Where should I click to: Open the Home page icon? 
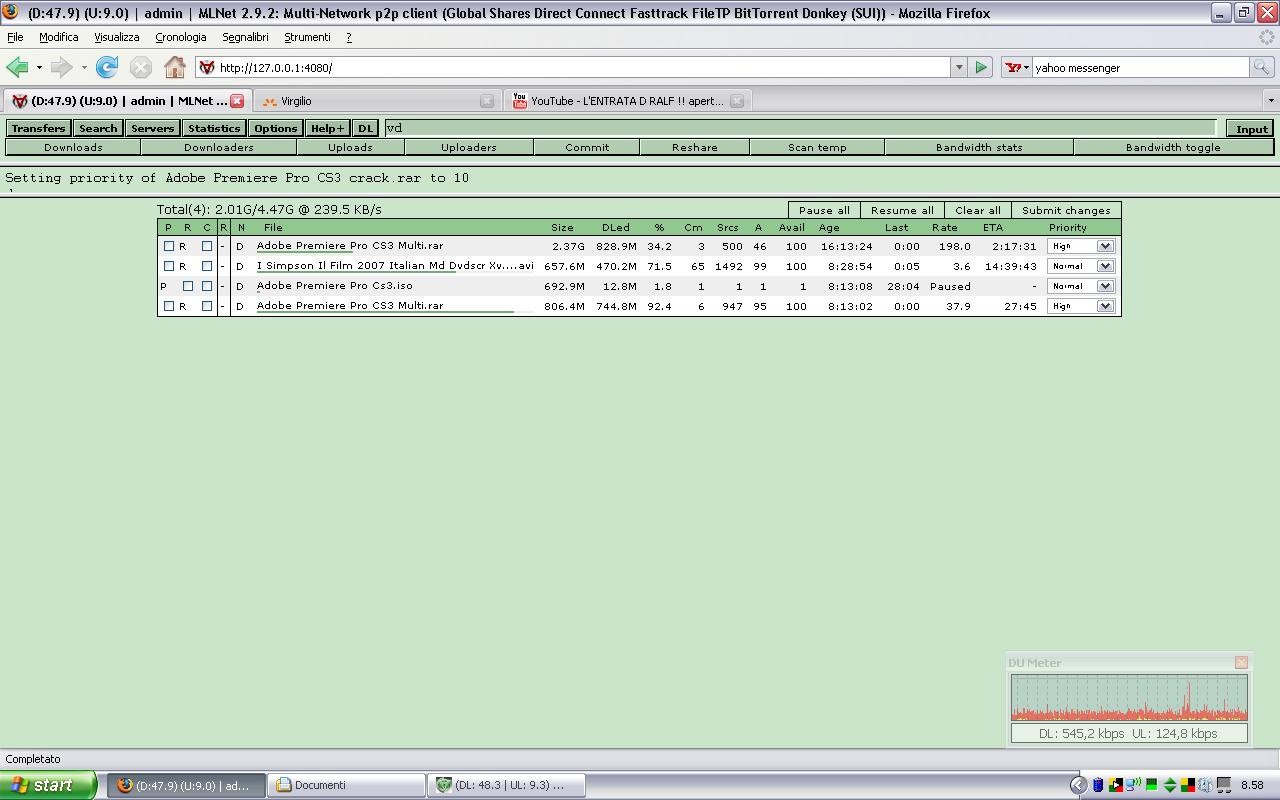(x=175, y=68)
